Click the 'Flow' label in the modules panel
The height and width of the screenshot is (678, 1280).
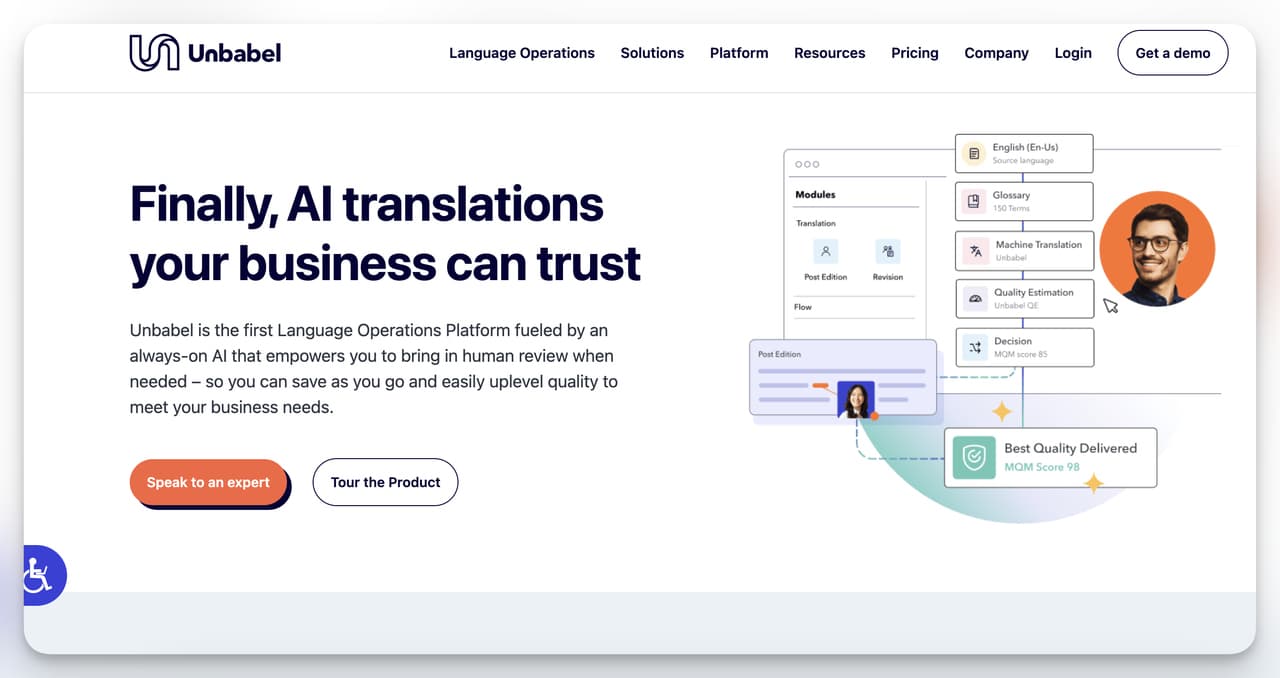point(803,307)
